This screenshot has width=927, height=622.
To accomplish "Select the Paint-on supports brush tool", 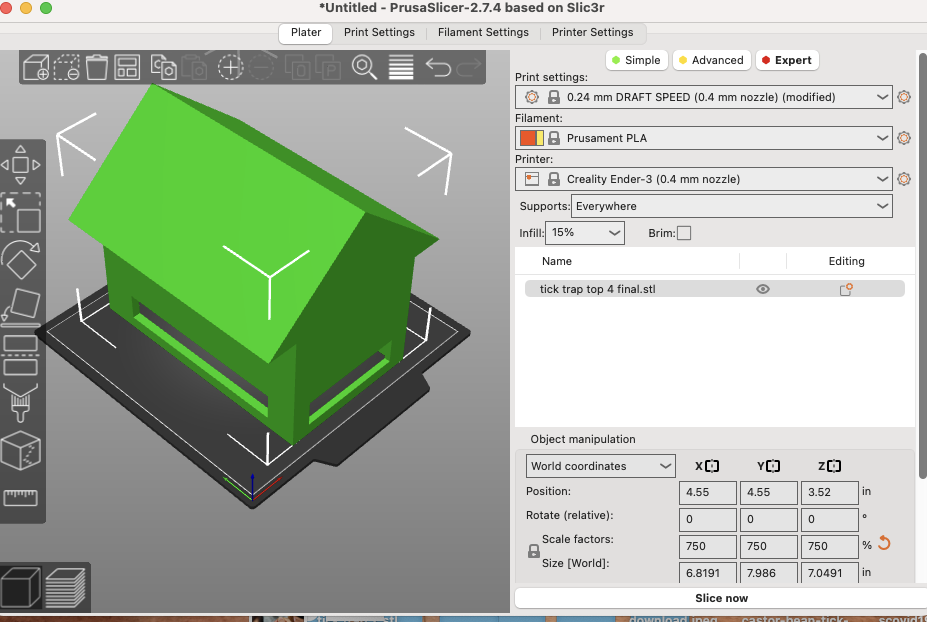I will point(21,403).
